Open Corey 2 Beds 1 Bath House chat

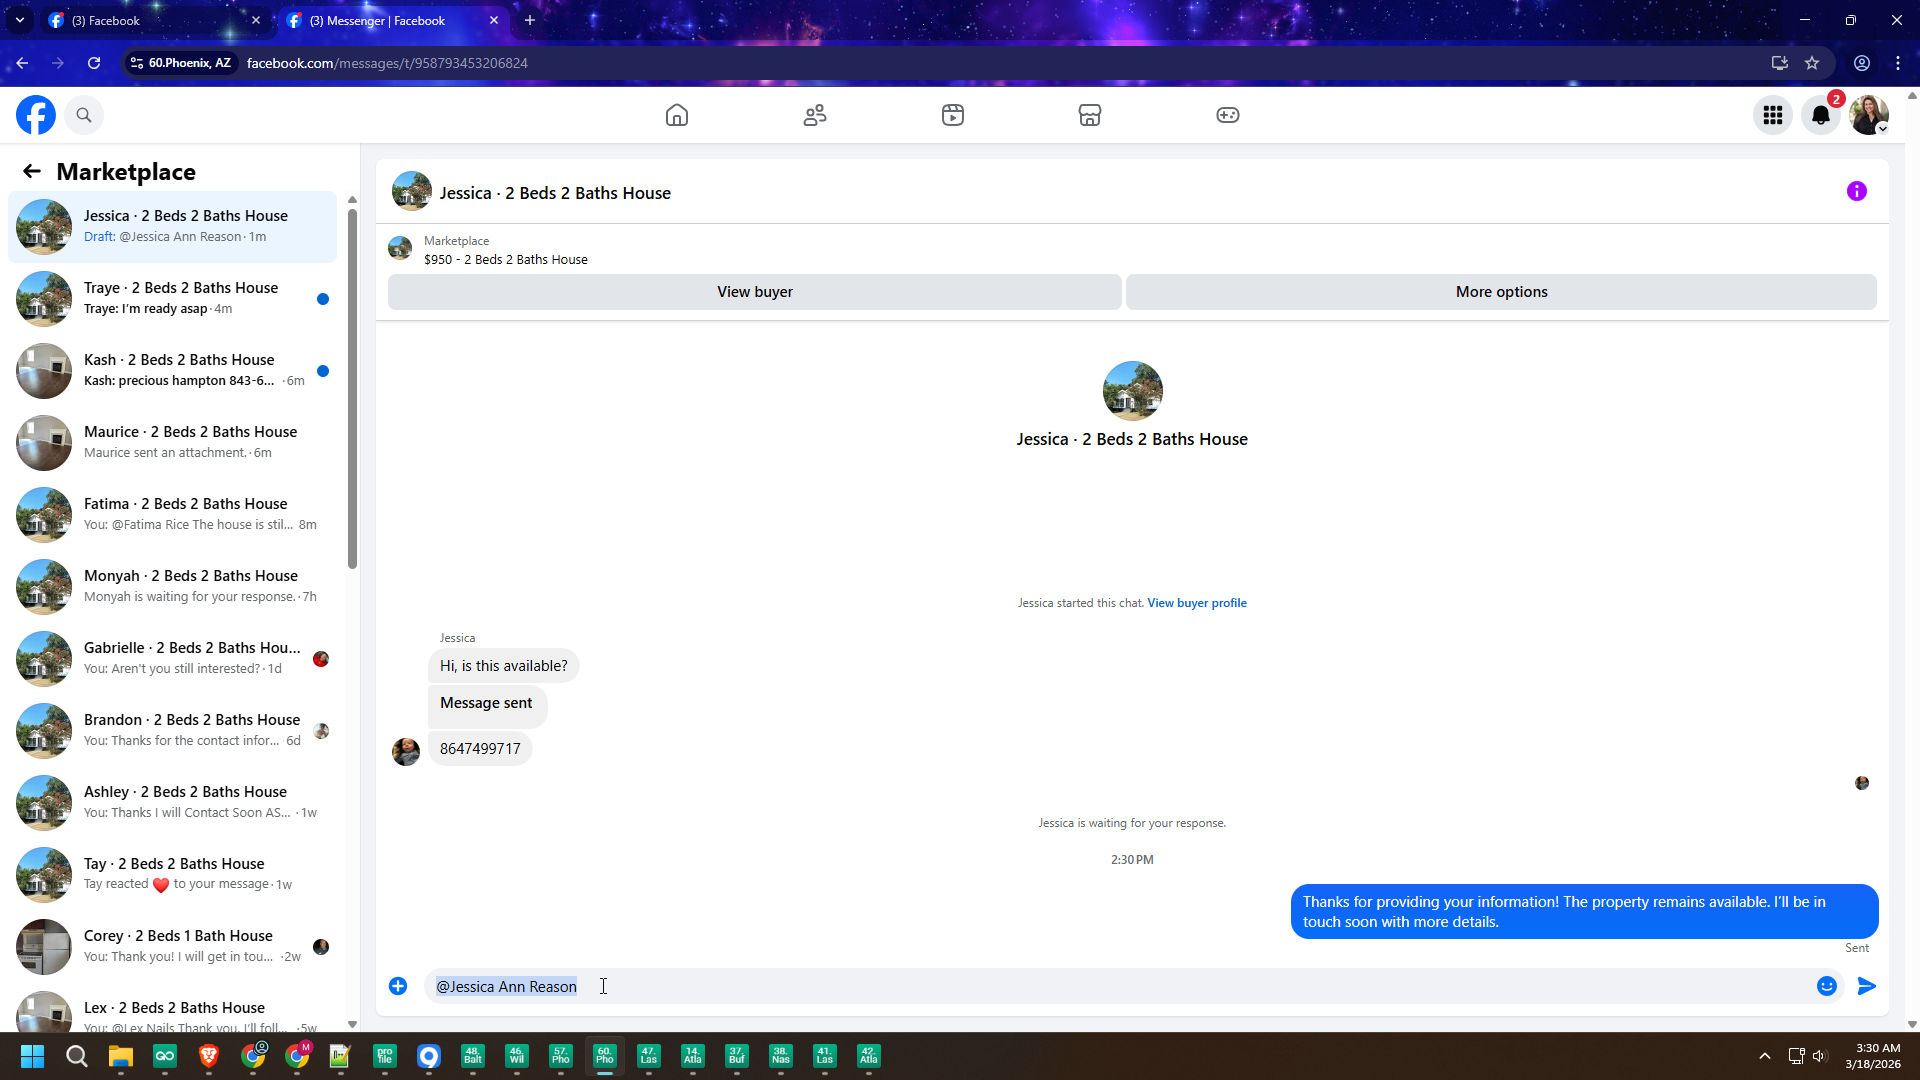coord(172,946)
